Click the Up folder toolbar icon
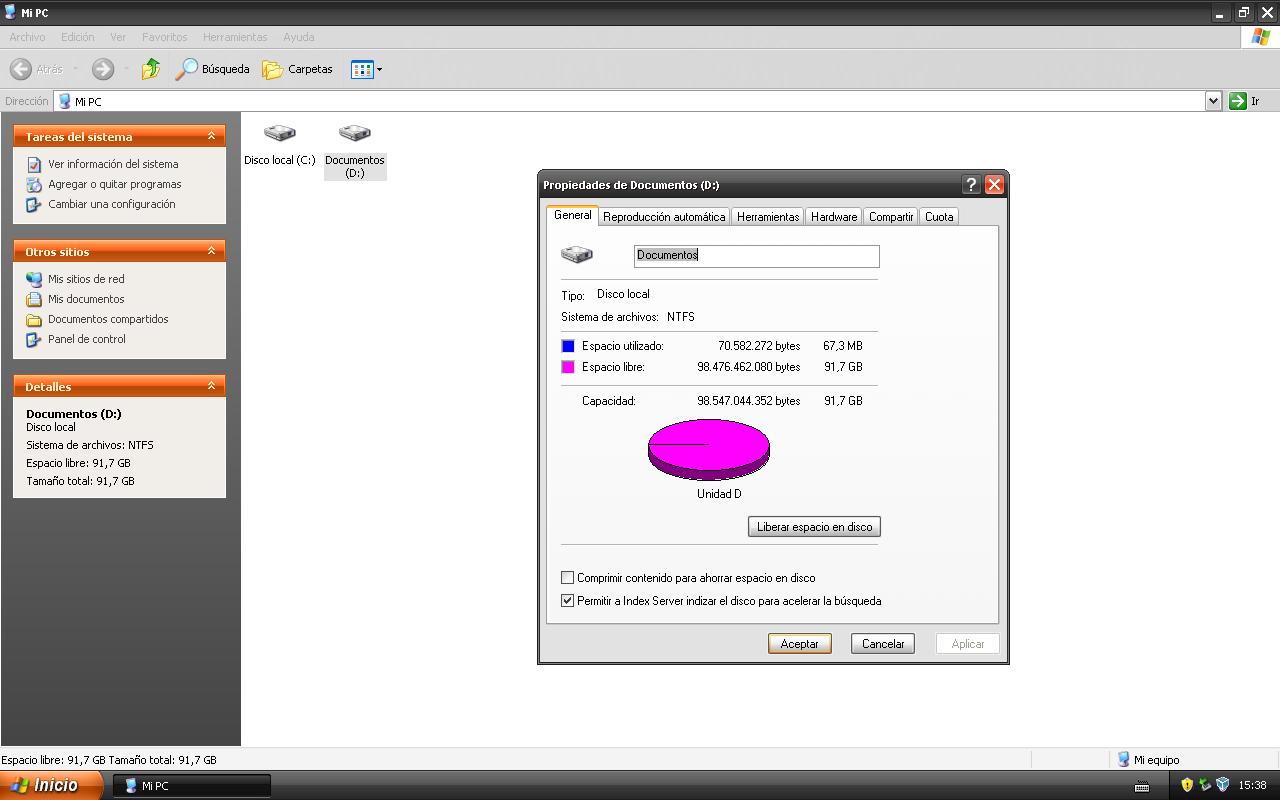 (x=151, y=69)
